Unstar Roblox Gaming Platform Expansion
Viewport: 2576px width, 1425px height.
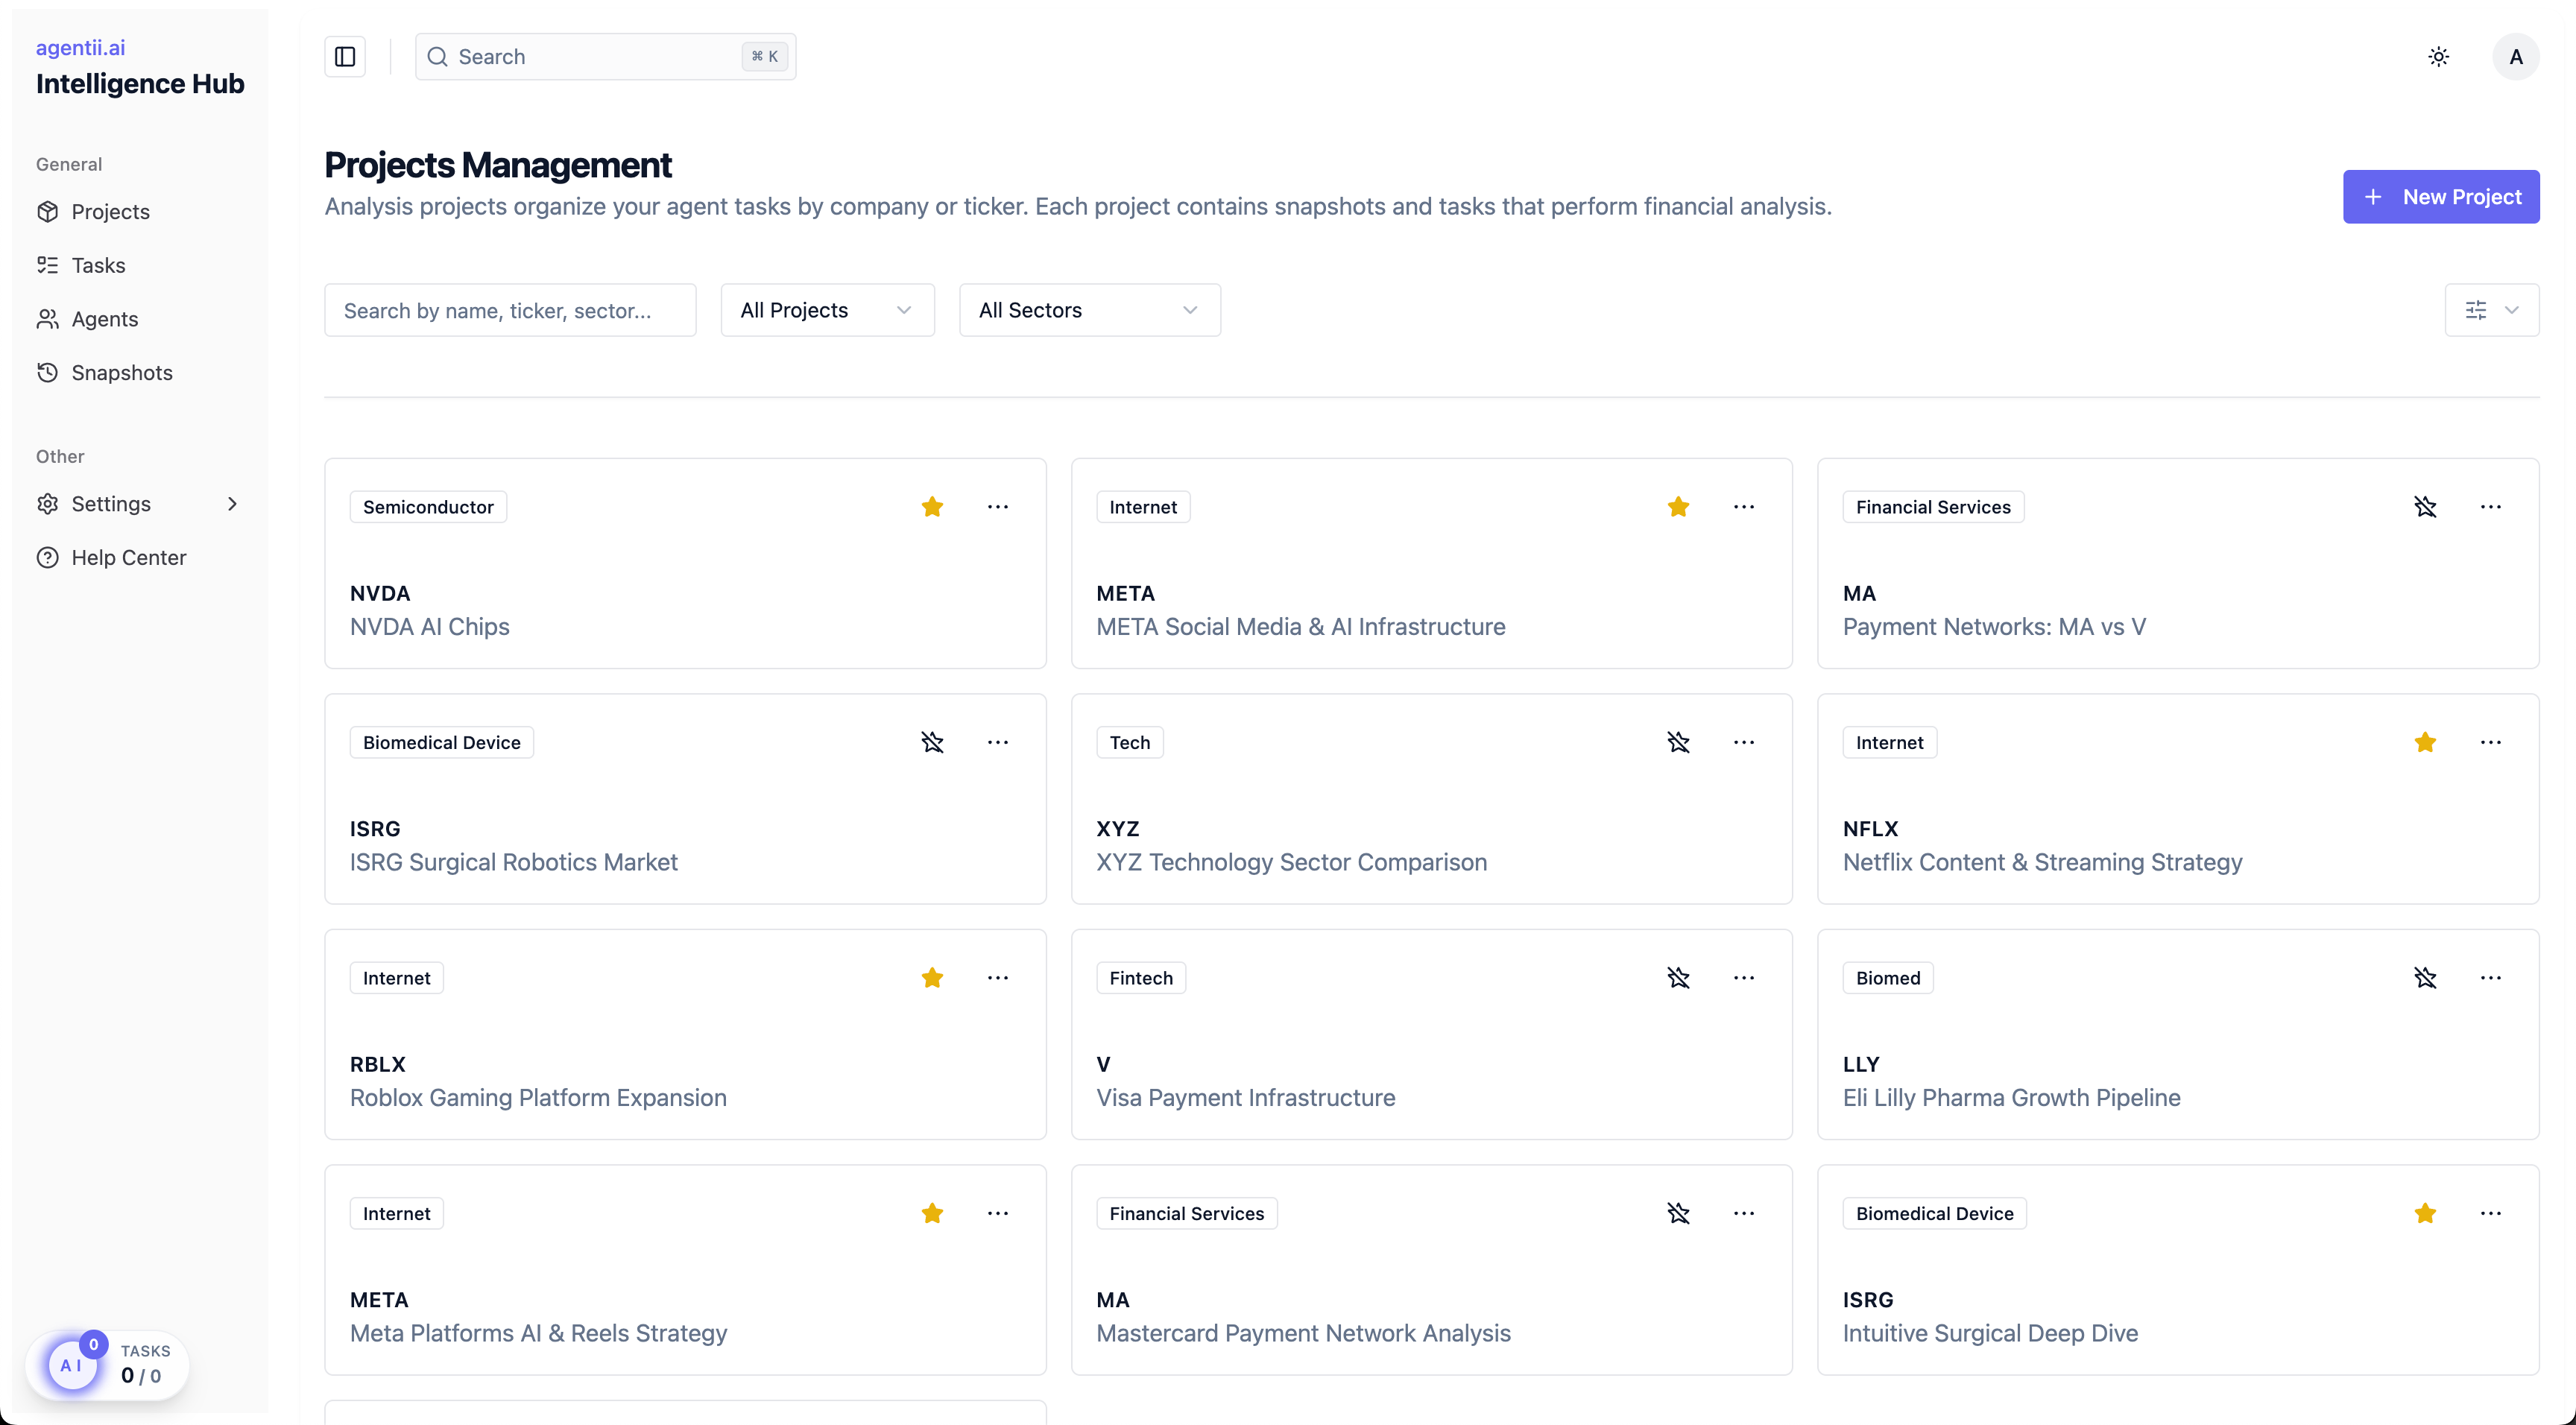[x=932, y=978]
